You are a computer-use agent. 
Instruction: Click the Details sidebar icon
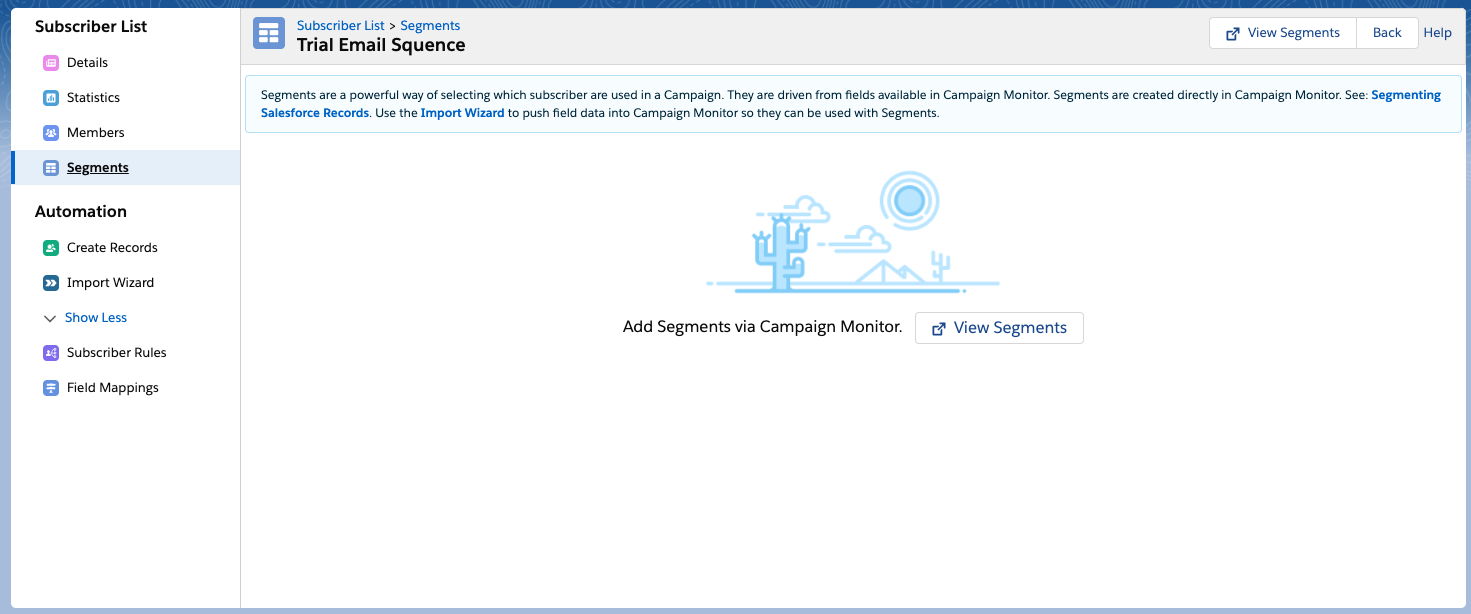[x=51, y=63]
